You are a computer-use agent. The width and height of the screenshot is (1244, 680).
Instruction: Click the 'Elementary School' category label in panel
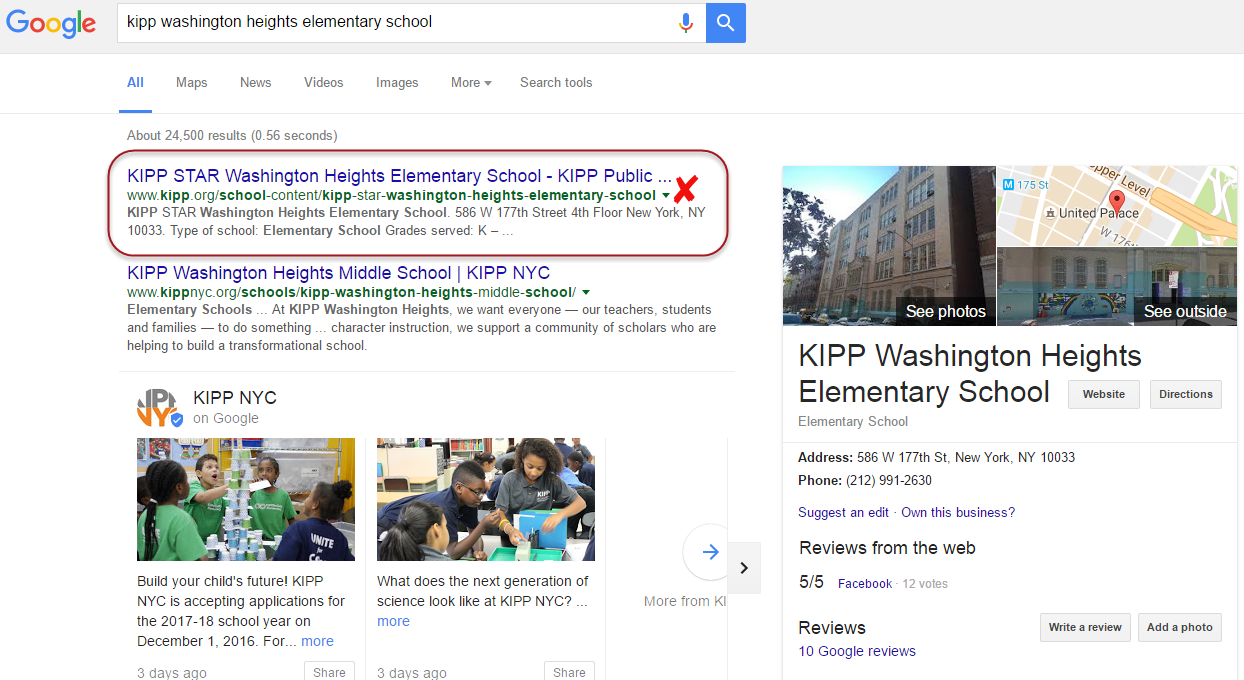(853, 421)
